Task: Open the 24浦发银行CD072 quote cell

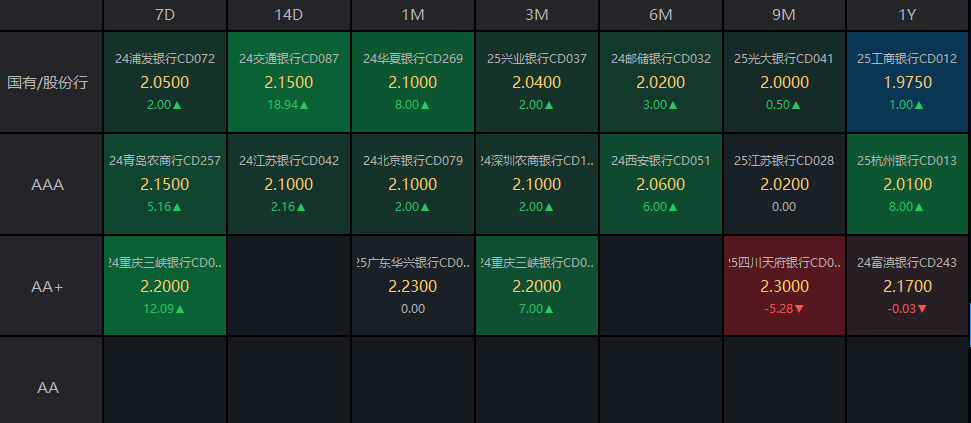Action: [x=165, y=82]
